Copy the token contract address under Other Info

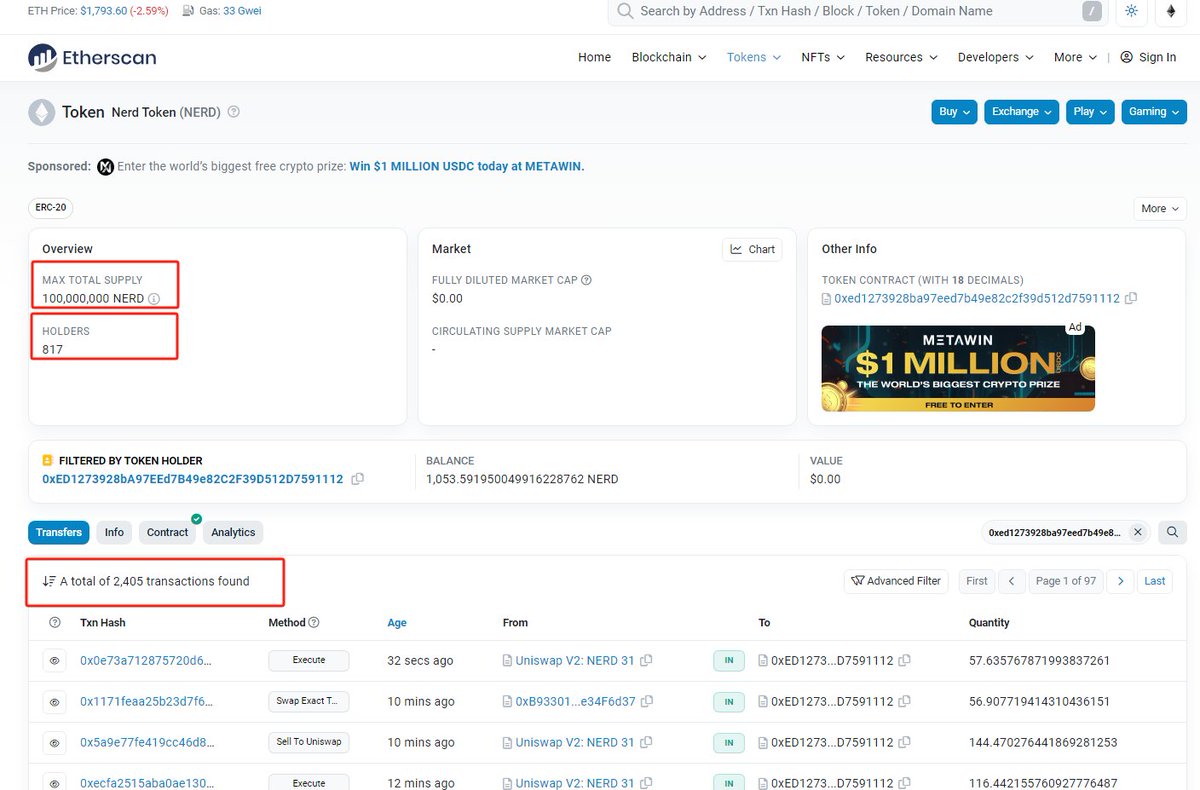coord(1131,298)
